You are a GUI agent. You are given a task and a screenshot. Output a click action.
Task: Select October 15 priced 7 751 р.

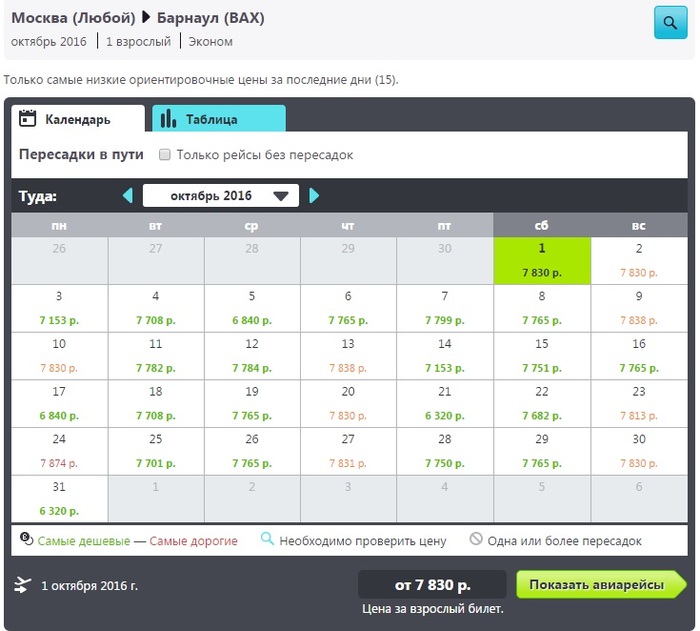542,356
